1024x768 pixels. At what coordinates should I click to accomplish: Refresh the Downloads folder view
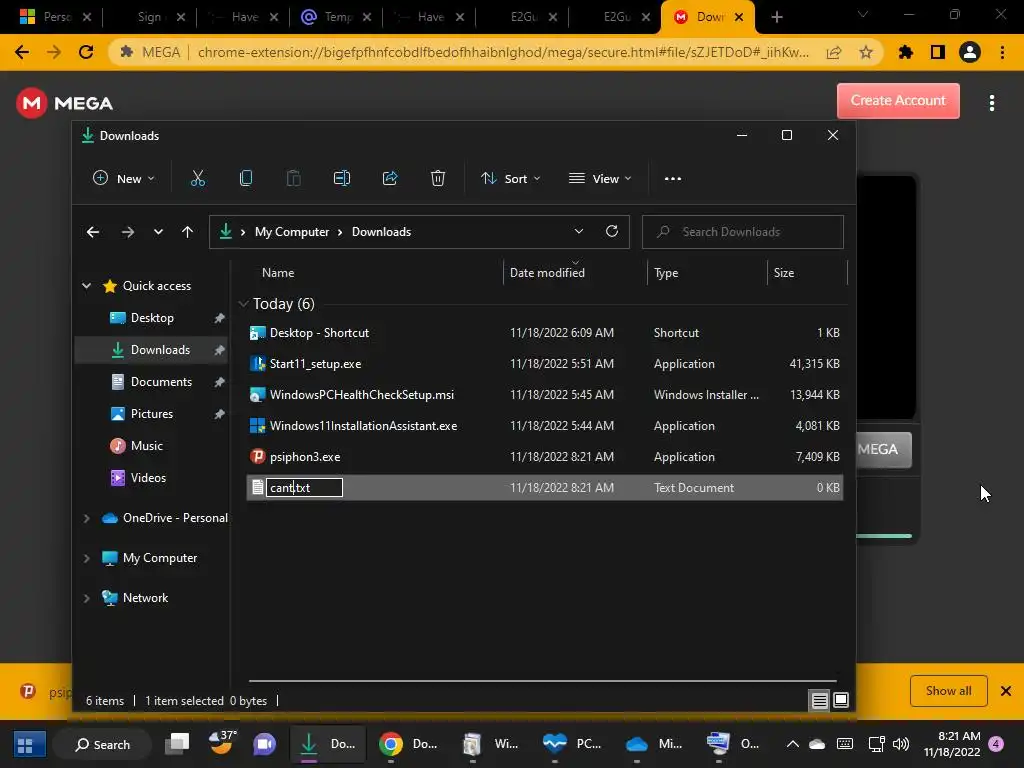click(x=612, y=231)
